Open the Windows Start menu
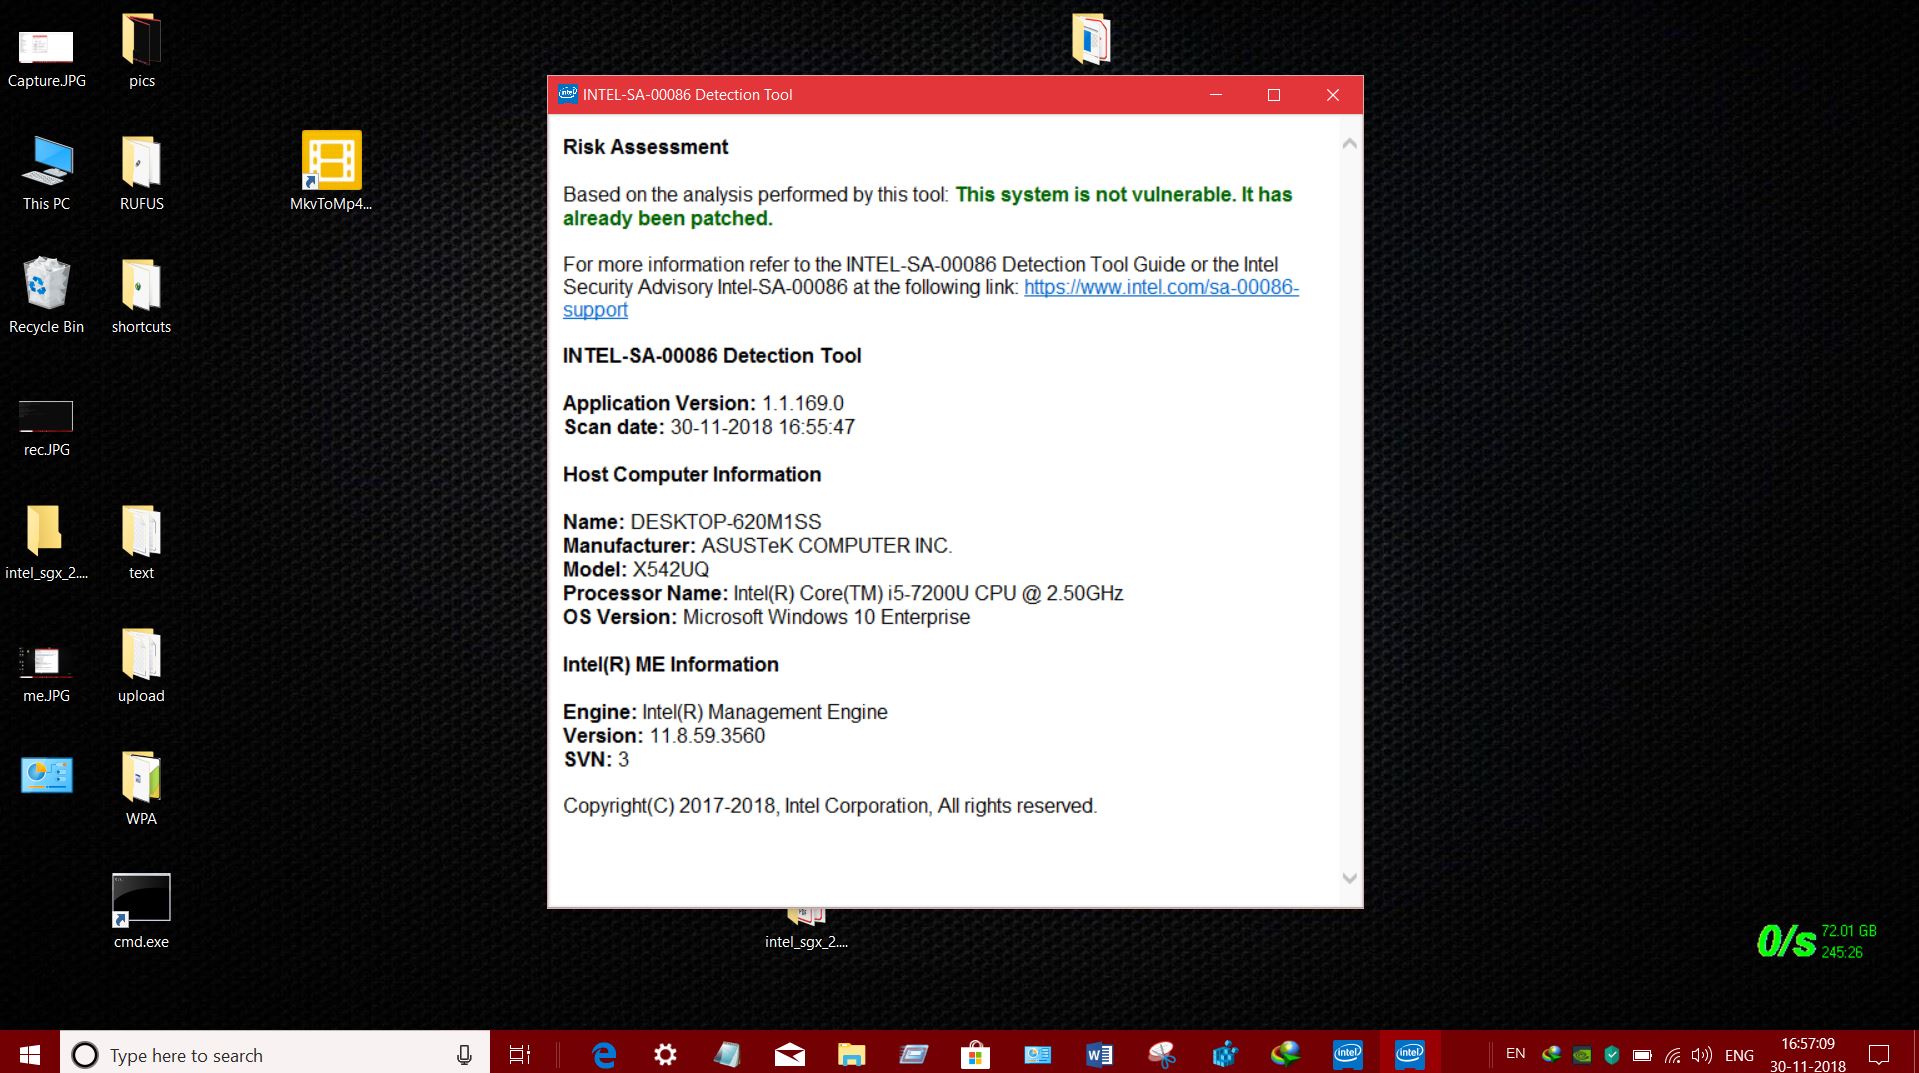 pyautogui.click(x=30, y=1054)
